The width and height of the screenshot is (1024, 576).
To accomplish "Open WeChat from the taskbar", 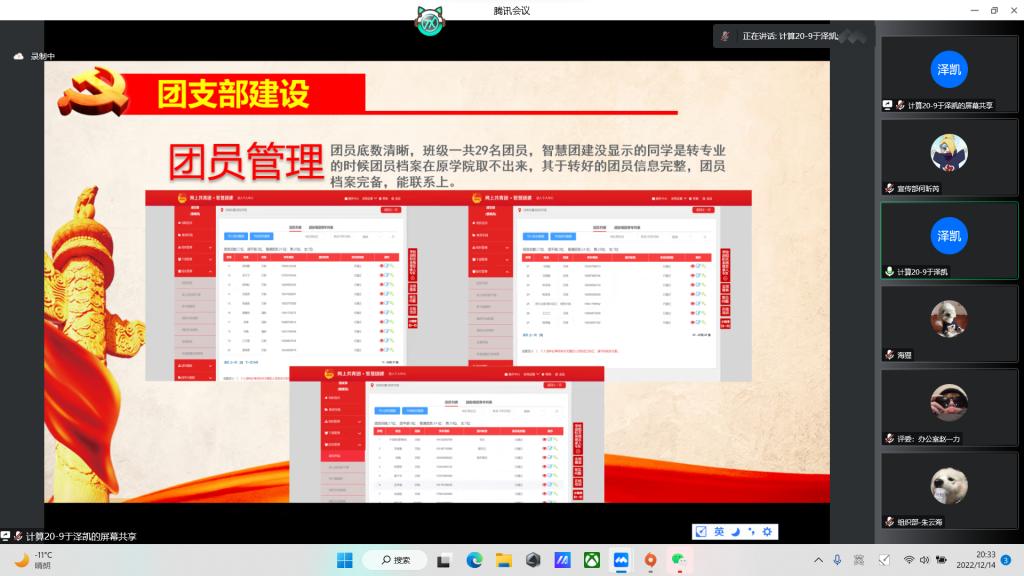I will coord(679,560).
